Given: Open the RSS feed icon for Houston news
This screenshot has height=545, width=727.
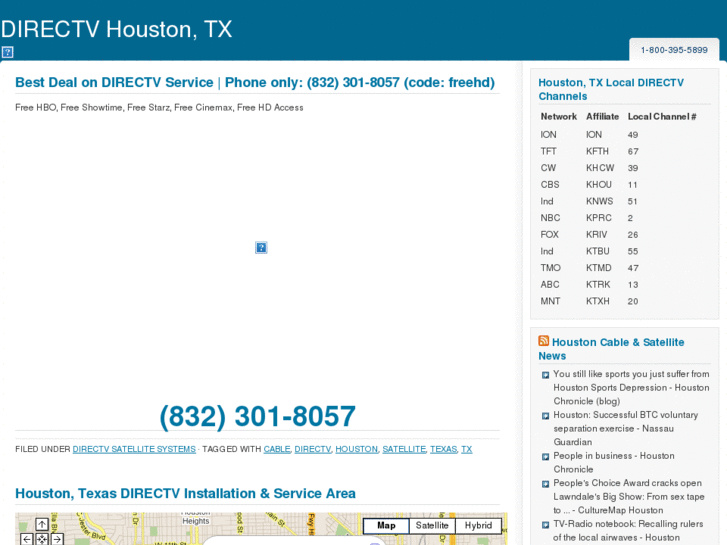Looking at the screenshot, I should pyautogui.click(x=543, y=341).
